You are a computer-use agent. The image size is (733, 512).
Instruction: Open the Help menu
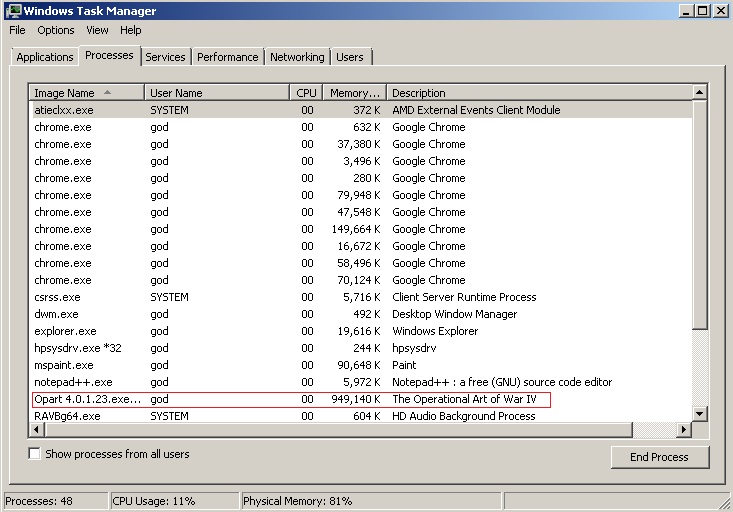(x=130, y=30)
